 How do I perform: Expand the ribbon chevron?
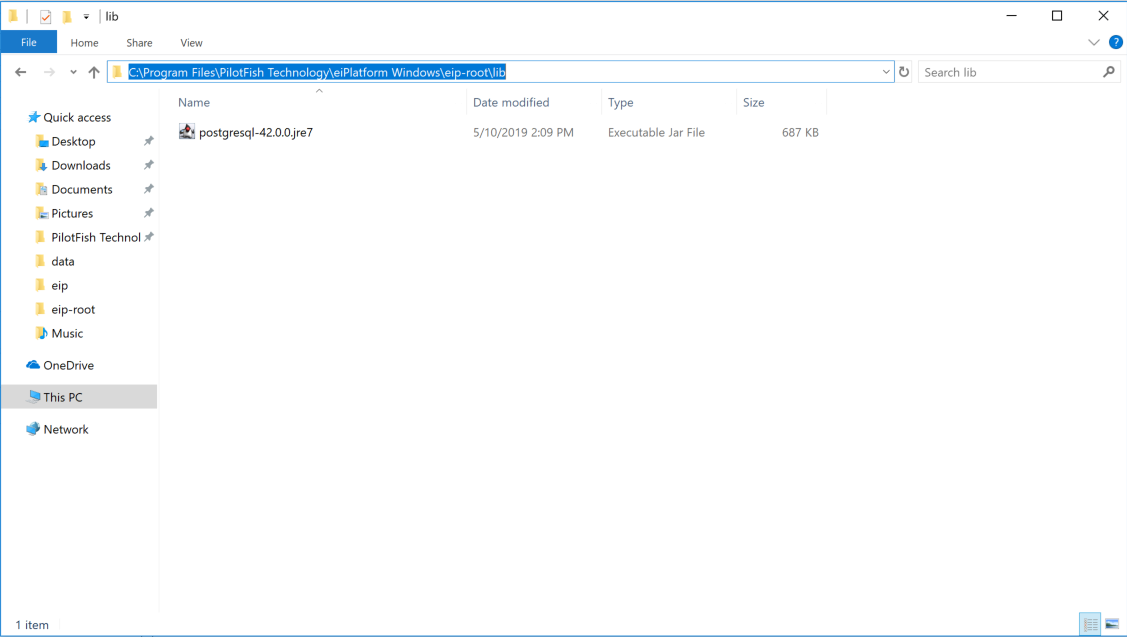[1094, 42]
